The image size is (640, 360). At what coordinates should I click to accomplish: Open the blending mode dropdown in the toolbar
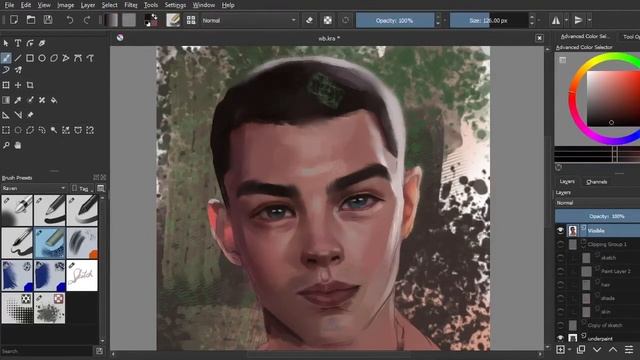(x=249, y=20)
